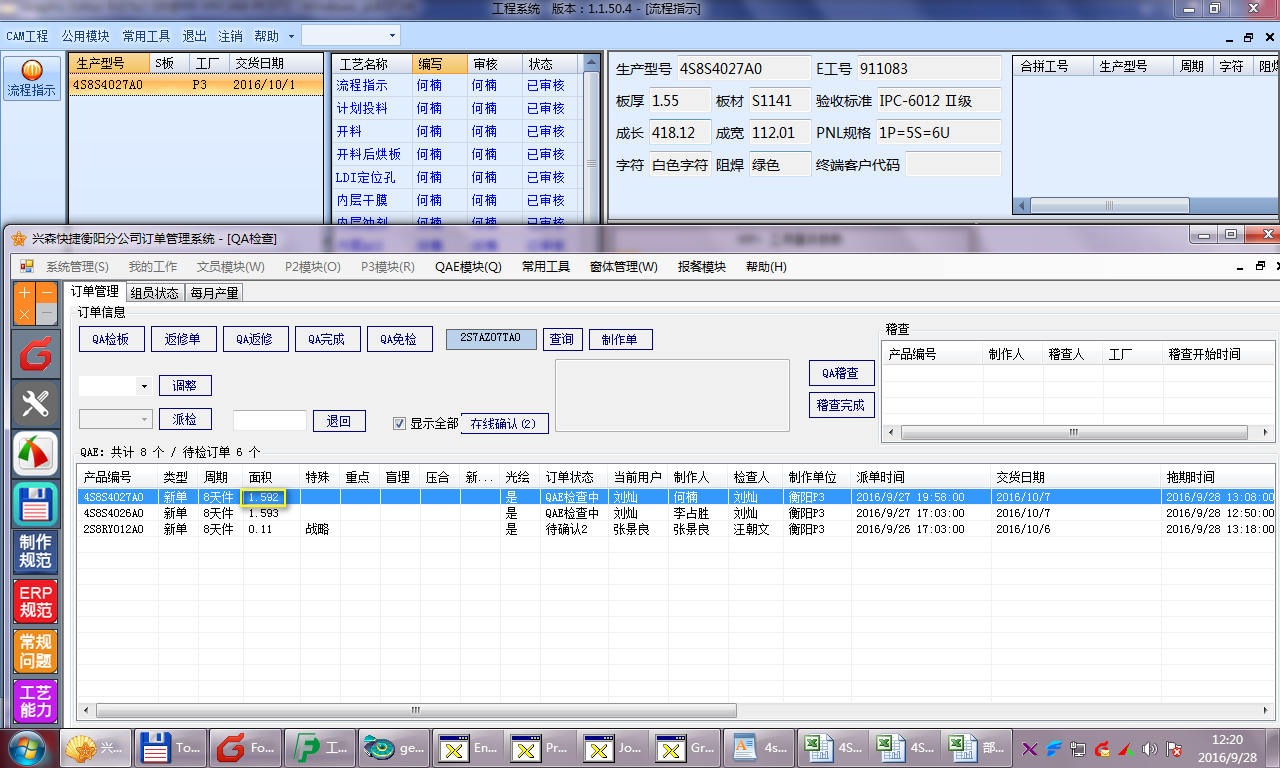This screenshot has width=1280, height=768.
Task: Open the 常规问题 sidebar icon
Action: pyautogui.click(x=35, y=651)
